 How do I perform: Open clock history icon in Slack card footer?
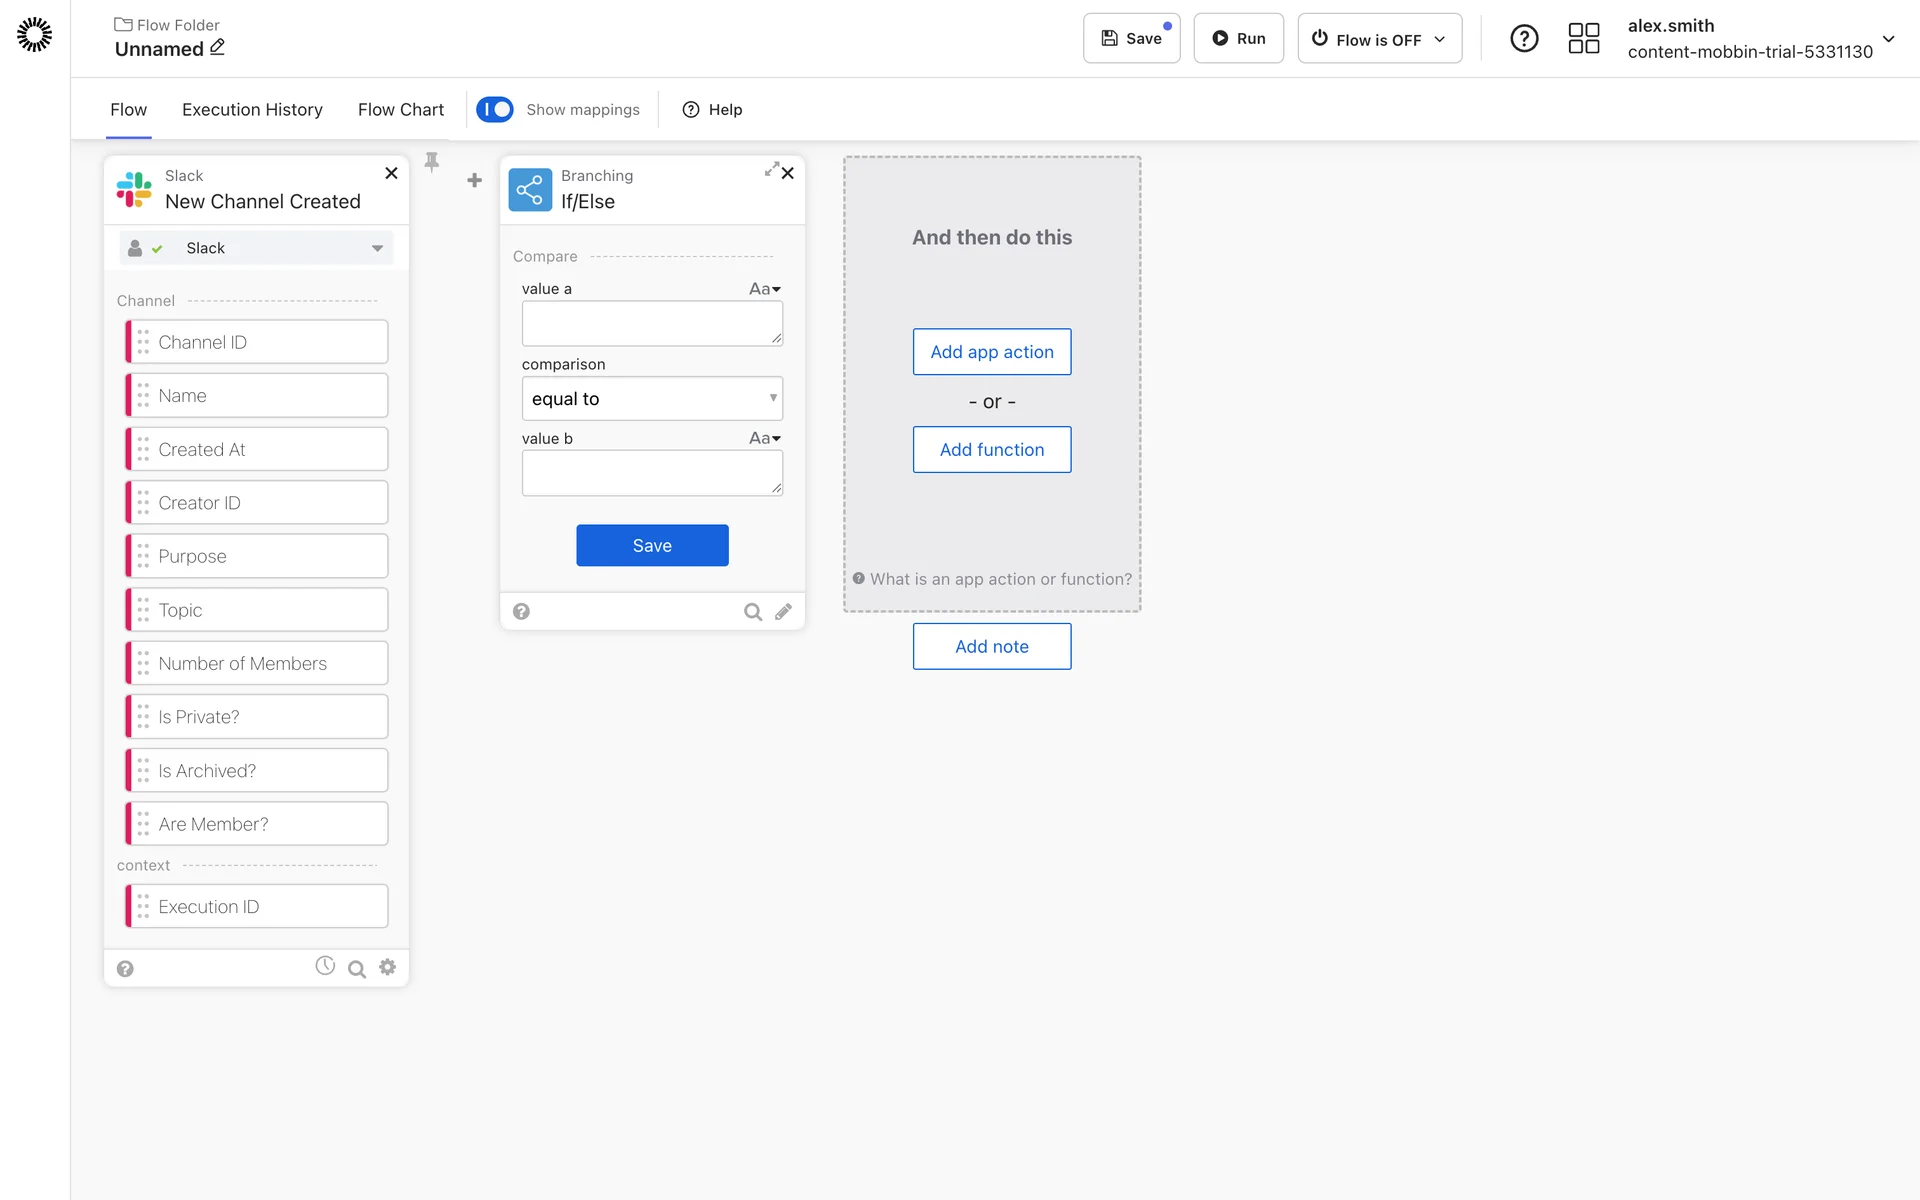pyautogui.click(x=325, y=966)
